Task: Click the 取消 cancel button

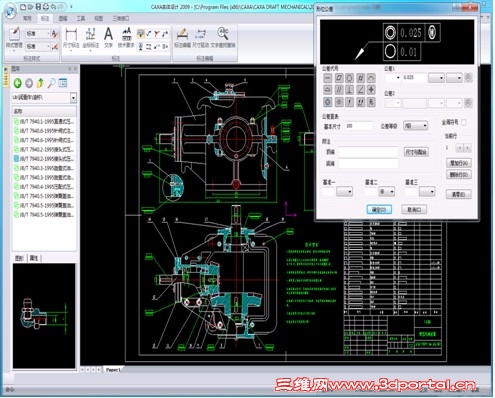Action: coord(414,210)
